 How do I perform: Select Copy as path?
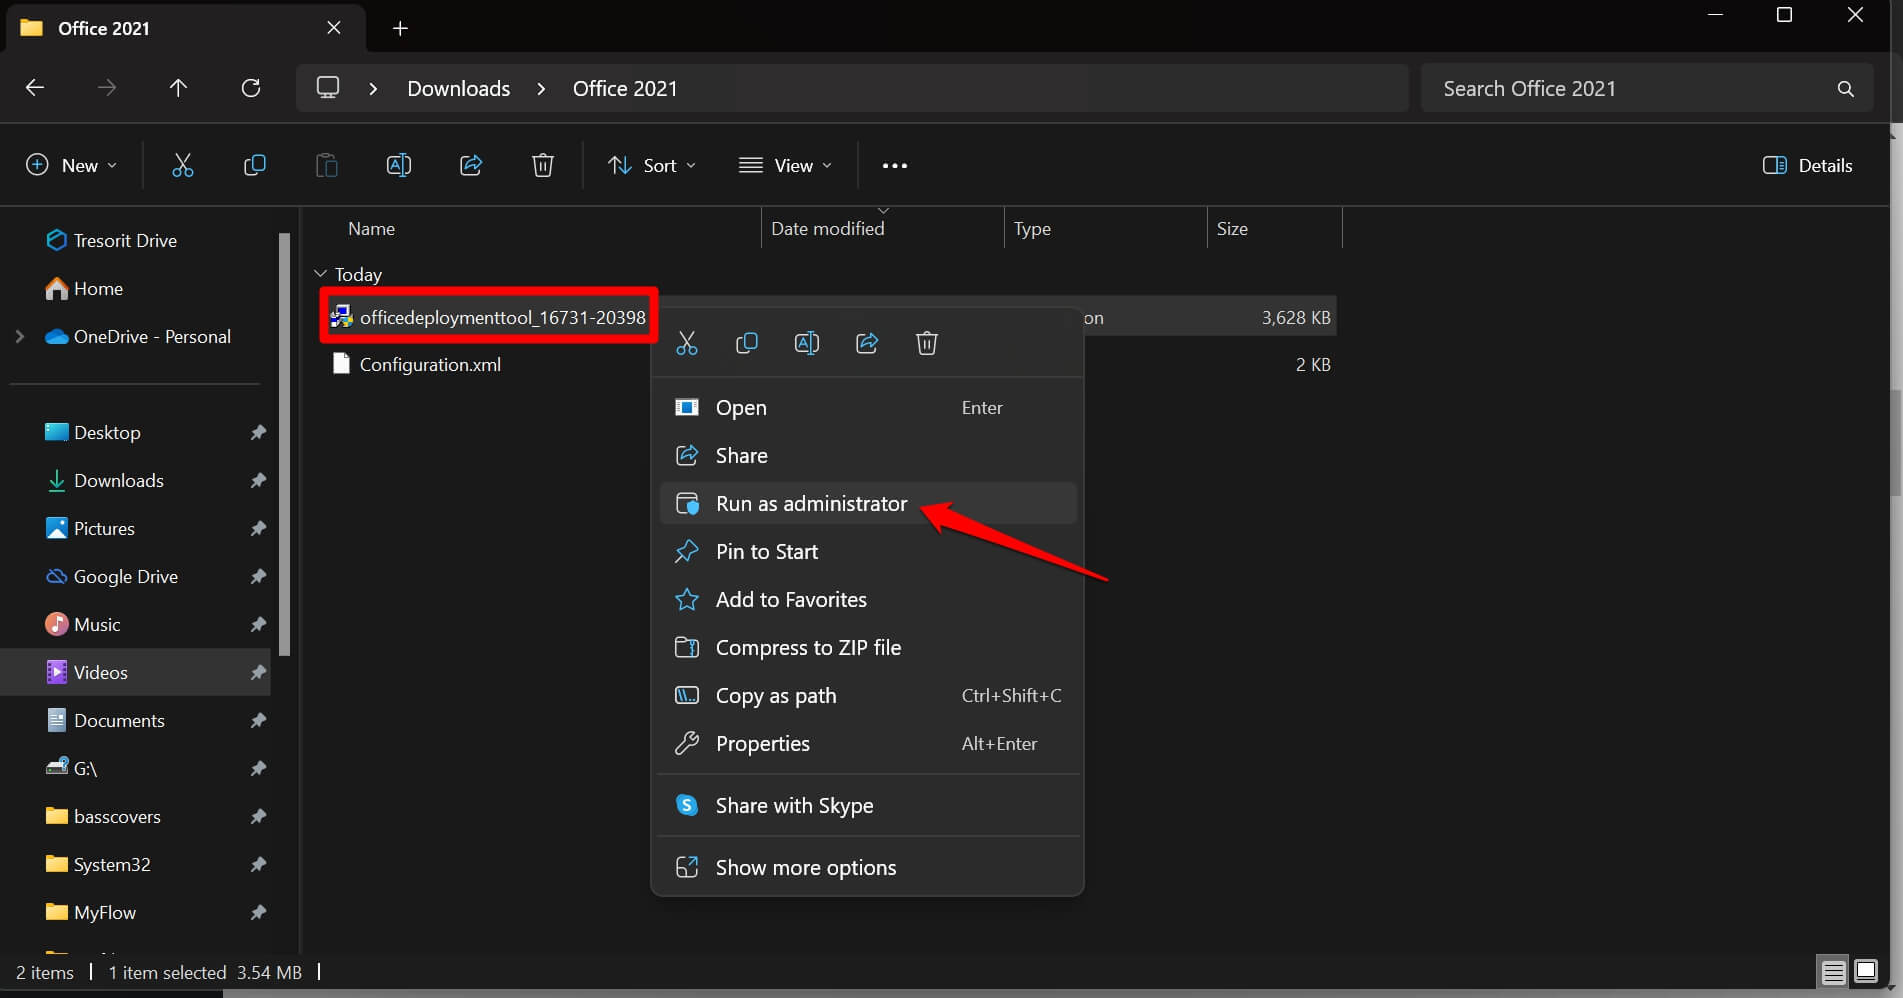(868, 695)
